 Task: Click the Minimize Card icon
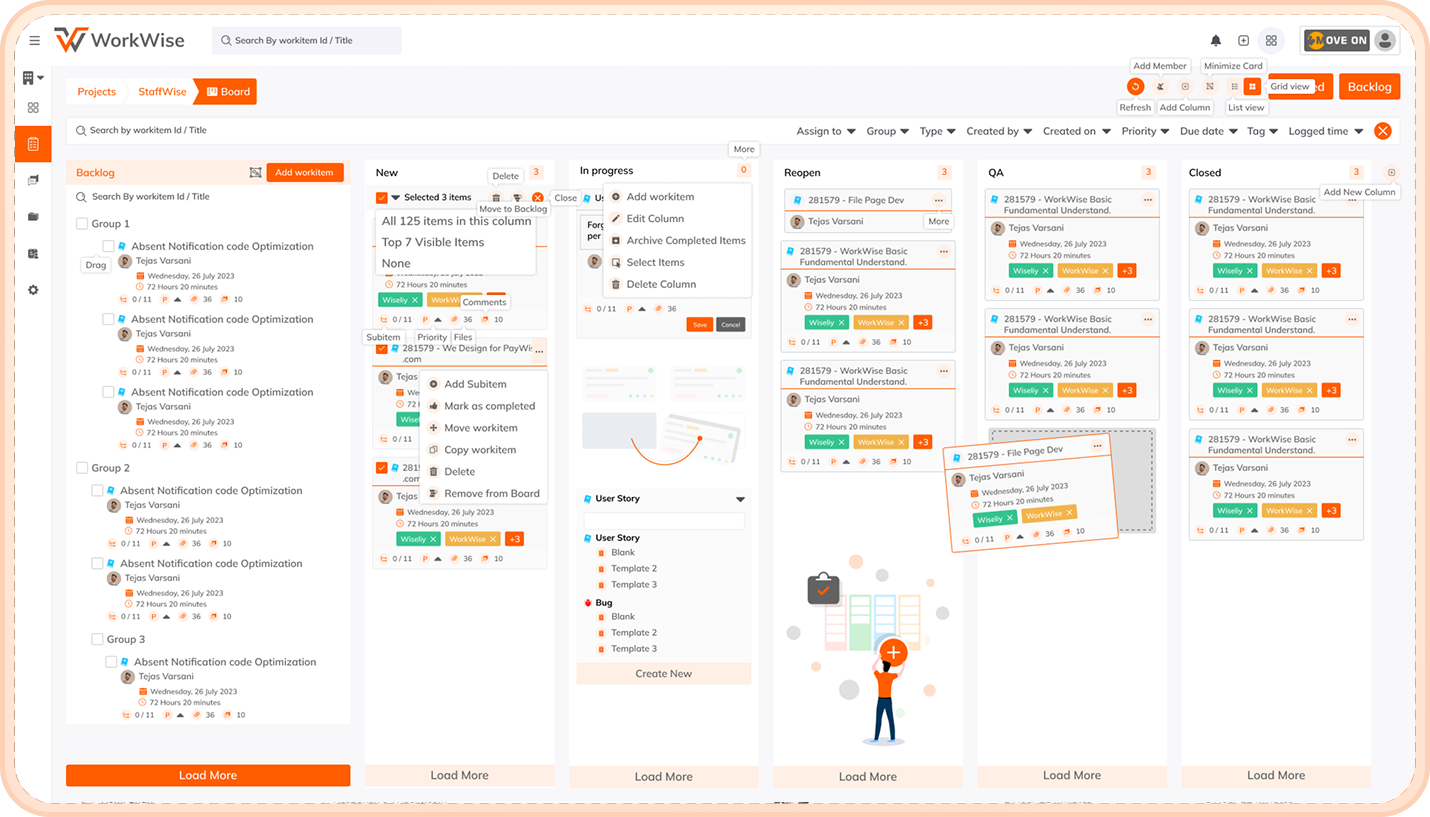[1209, 87]
